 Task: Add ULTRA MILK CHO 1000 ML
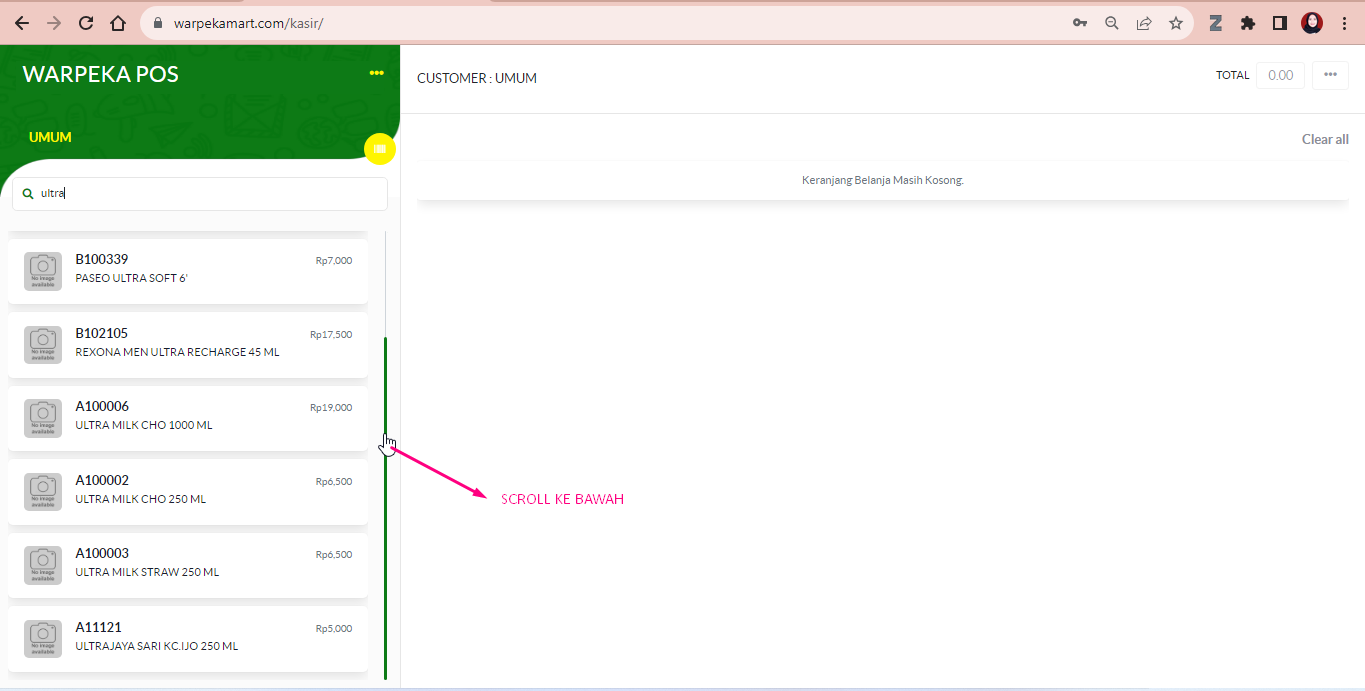click(x=188, y=418)
